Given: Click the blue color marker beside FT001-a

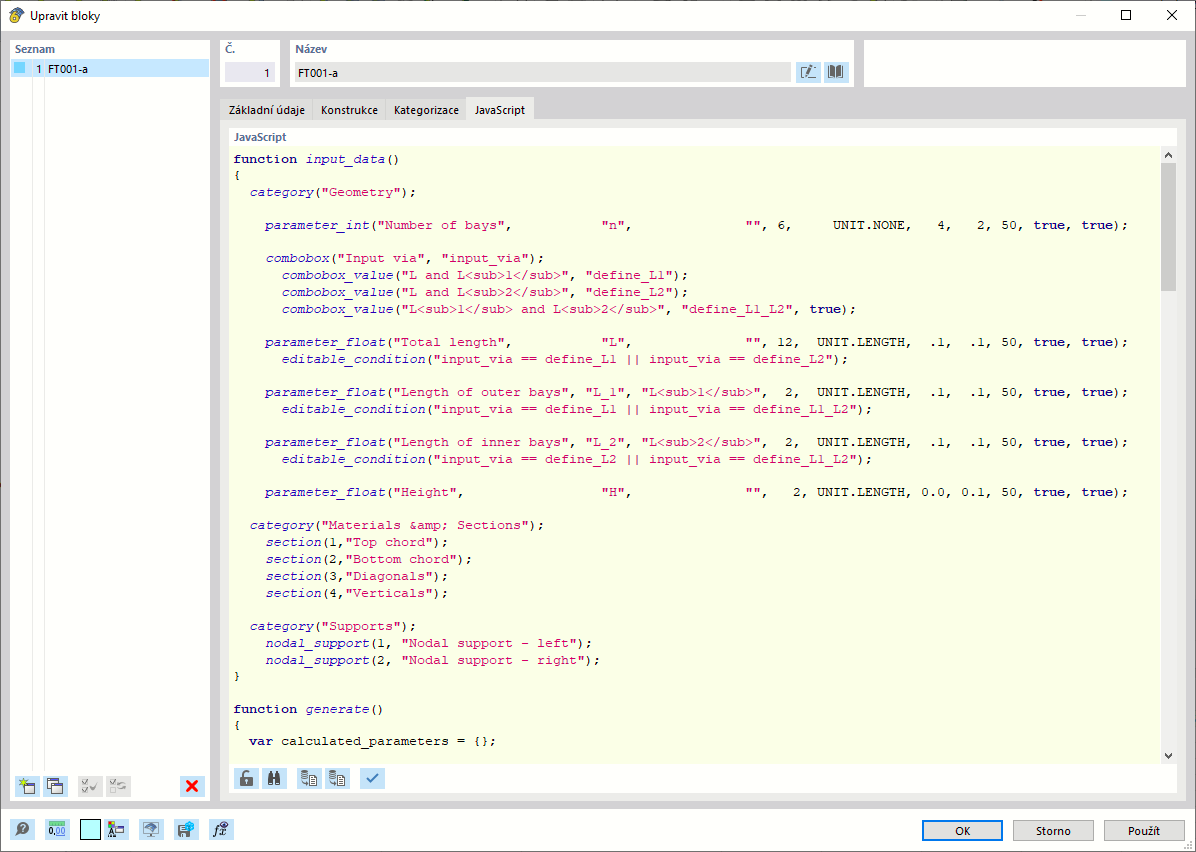Looking at the screenshot, I should pos(20,68).
